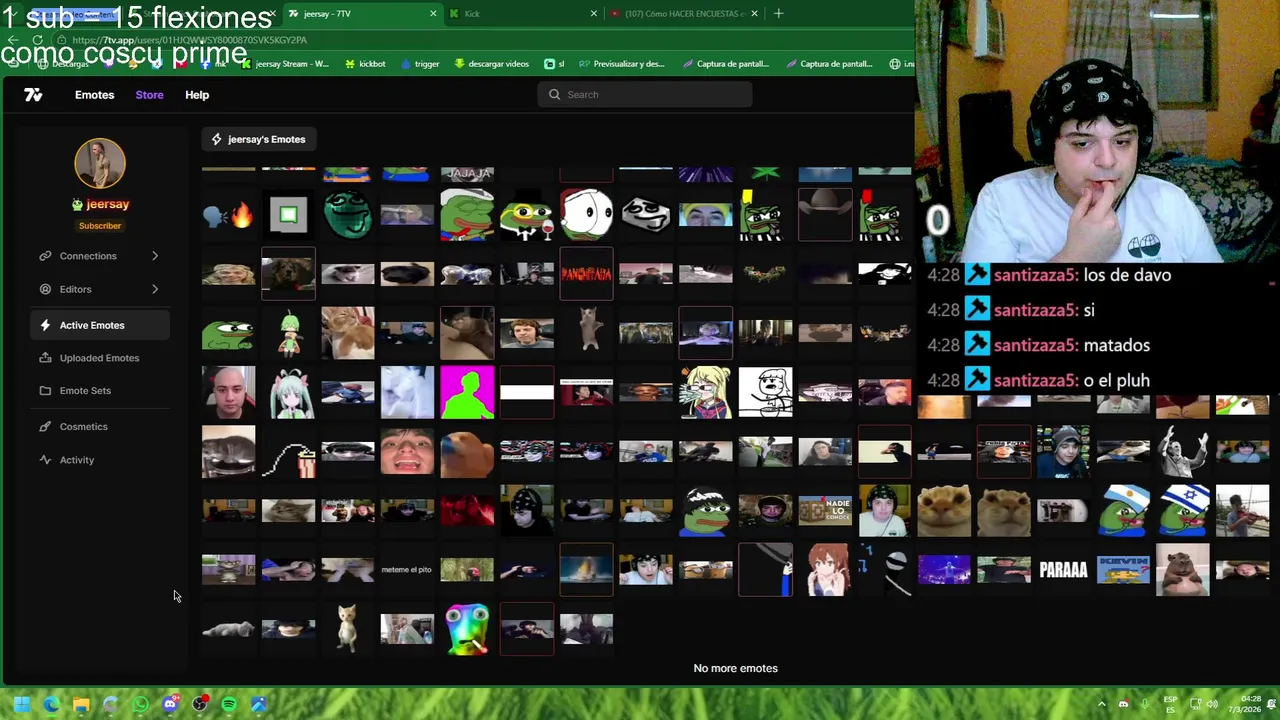
Task: Select the standing cat emote in last row
Action: point(348,630)
